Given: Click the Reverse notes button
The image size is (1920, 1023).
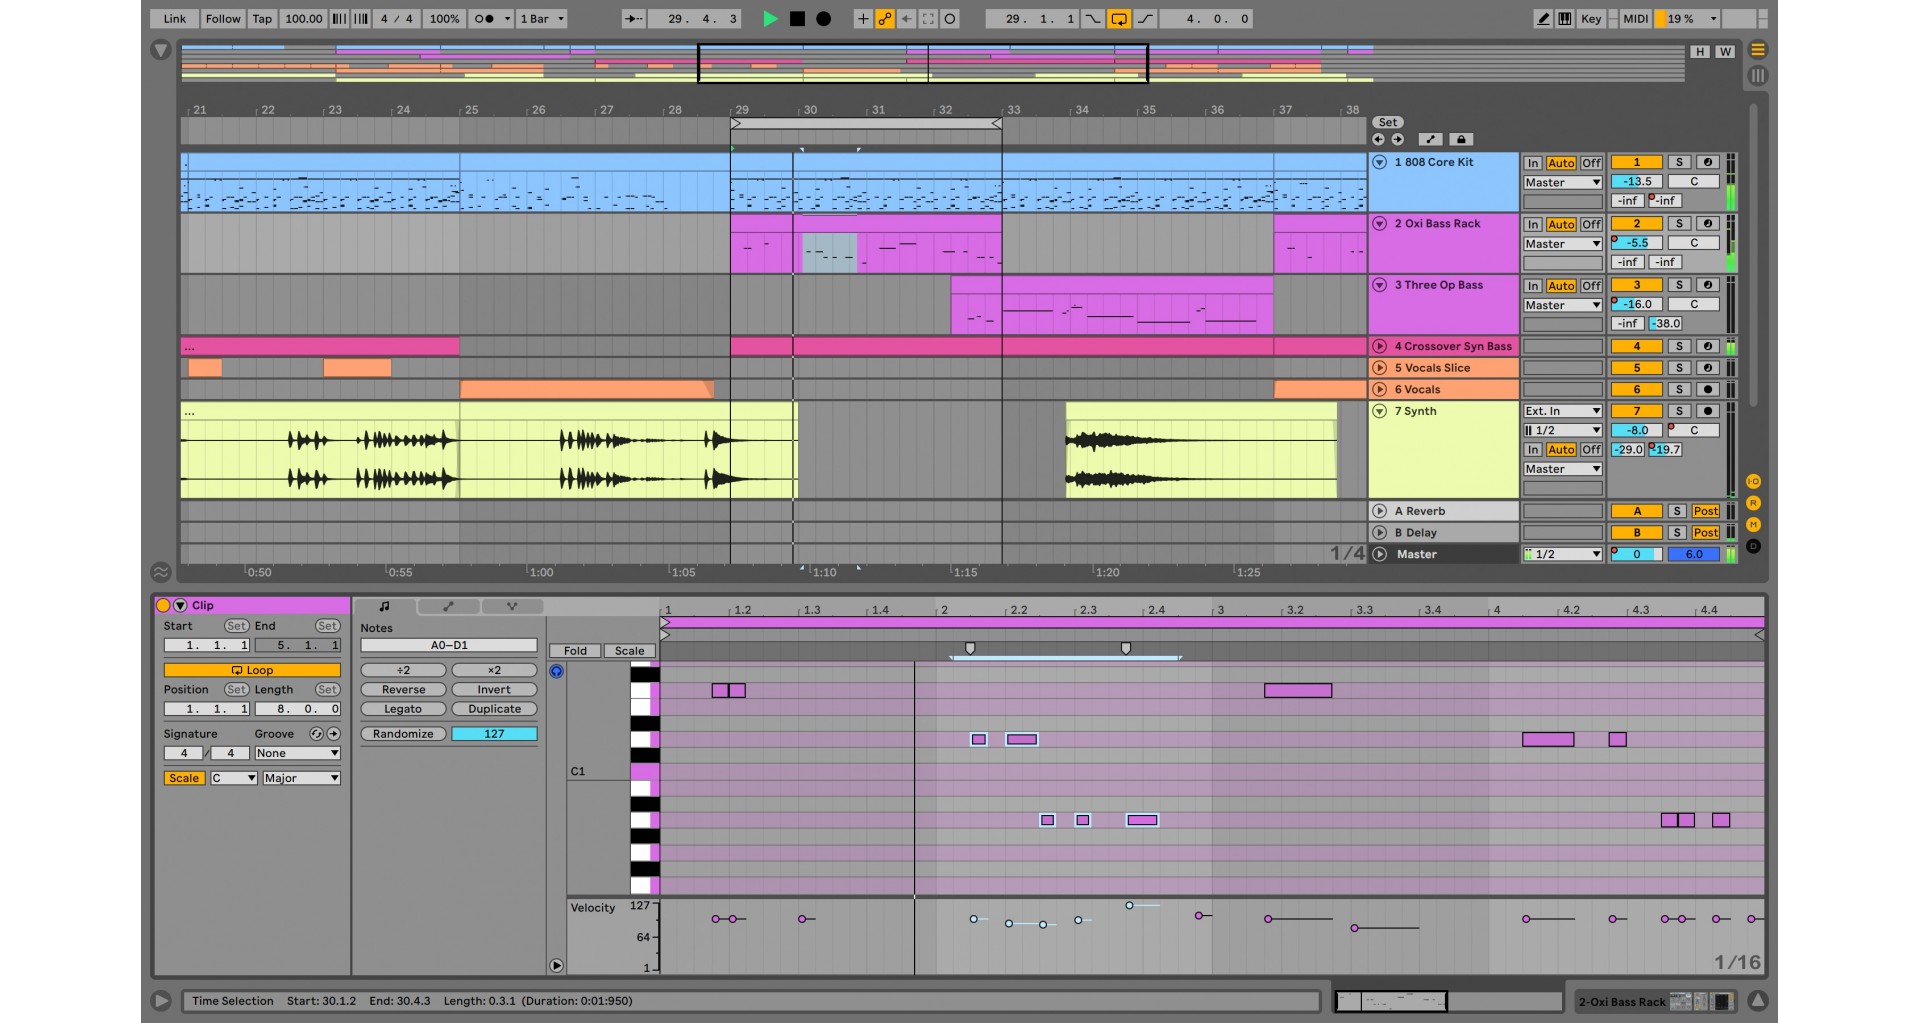Looking at the screenshot, I should 403,690.
